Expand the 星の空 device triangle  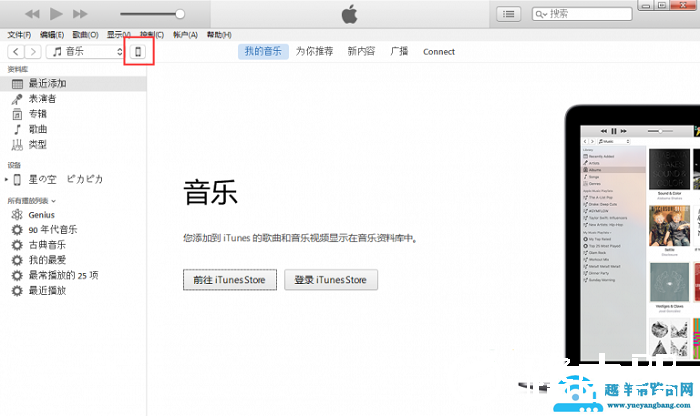tap(6, 179)
